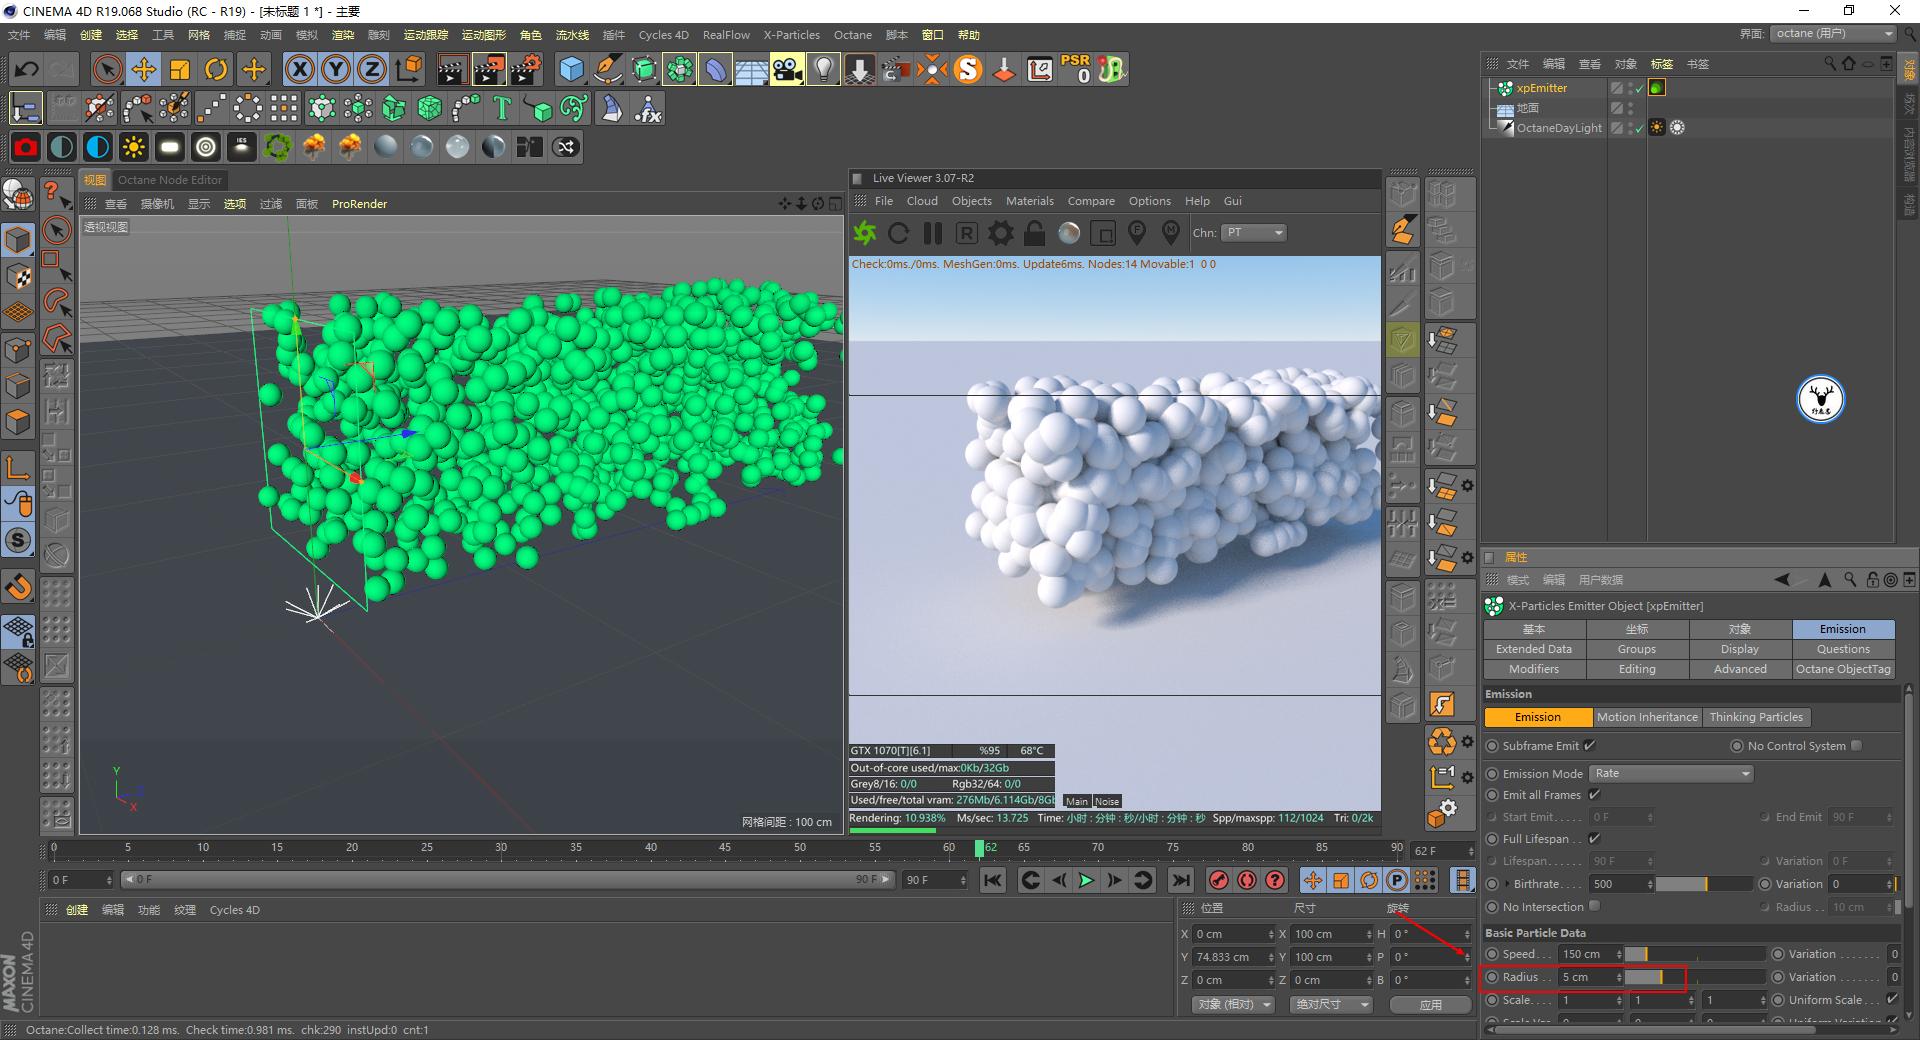Restart the Live Viewer render
This screenshot has height=1040, width=1920.
pyautogui.click(x=898, y=233)
